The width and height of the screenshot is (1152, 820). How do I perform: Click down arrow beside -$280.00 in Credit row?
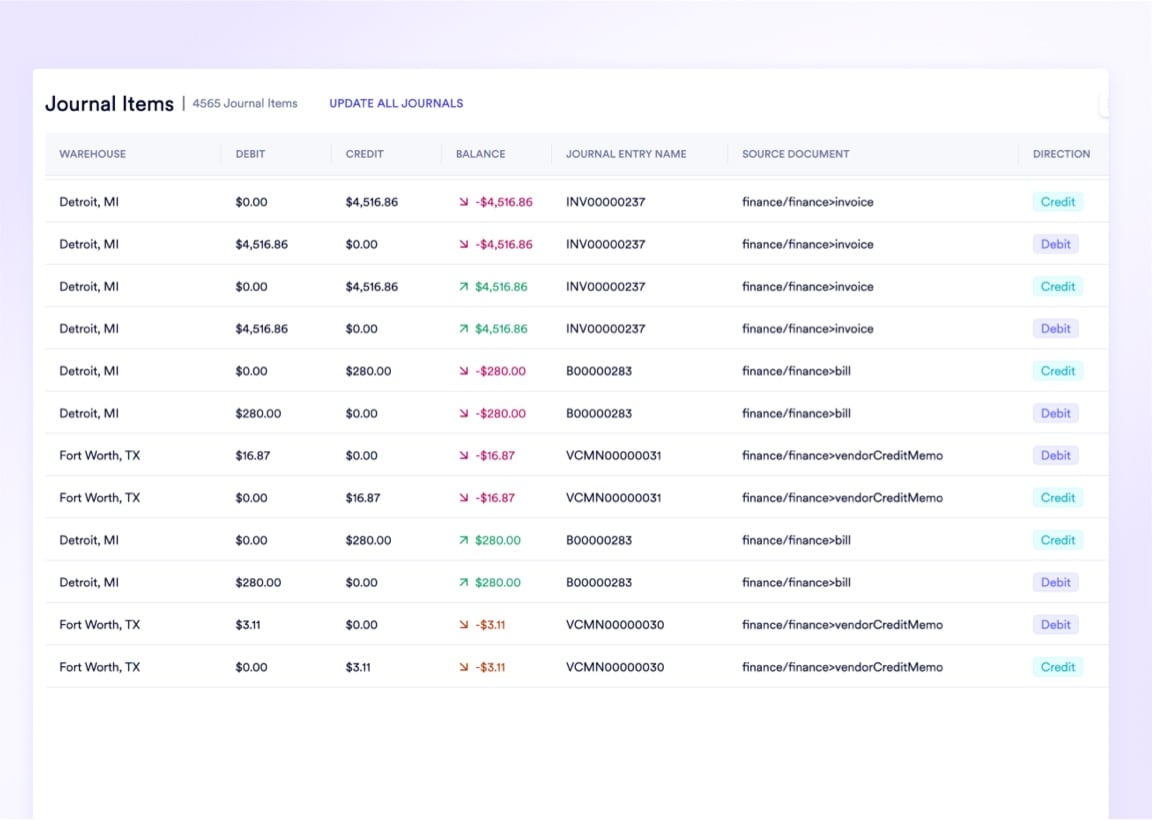coord(464,371)
